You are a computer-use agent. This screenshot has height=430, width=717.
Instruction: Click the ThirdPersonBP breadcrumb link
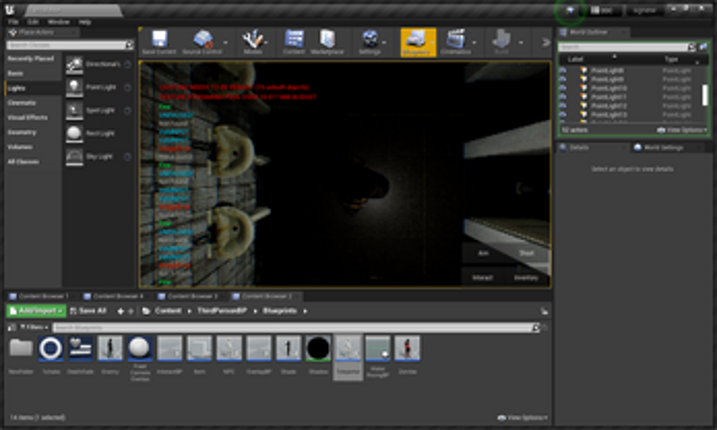(x=222, y=311)
